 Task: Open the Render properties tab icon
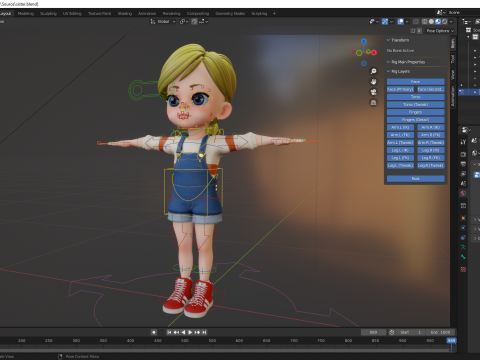pos(463,154)
